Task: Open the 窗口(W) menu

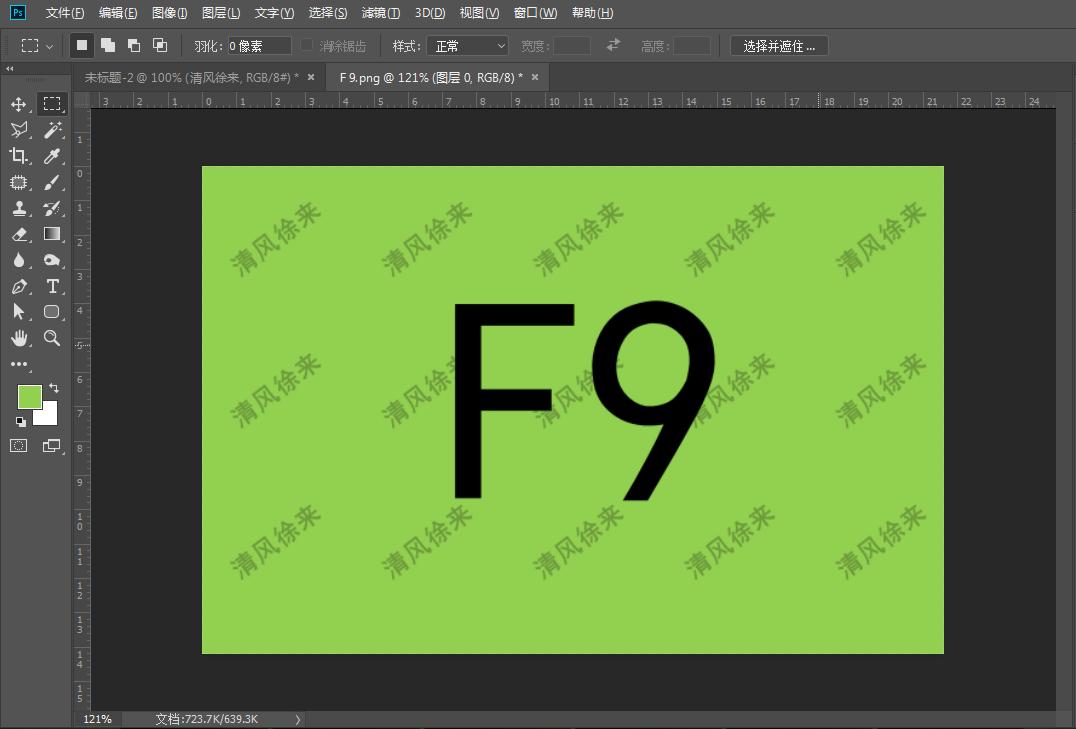Action: pyautogui.click(x=535, y=13)
